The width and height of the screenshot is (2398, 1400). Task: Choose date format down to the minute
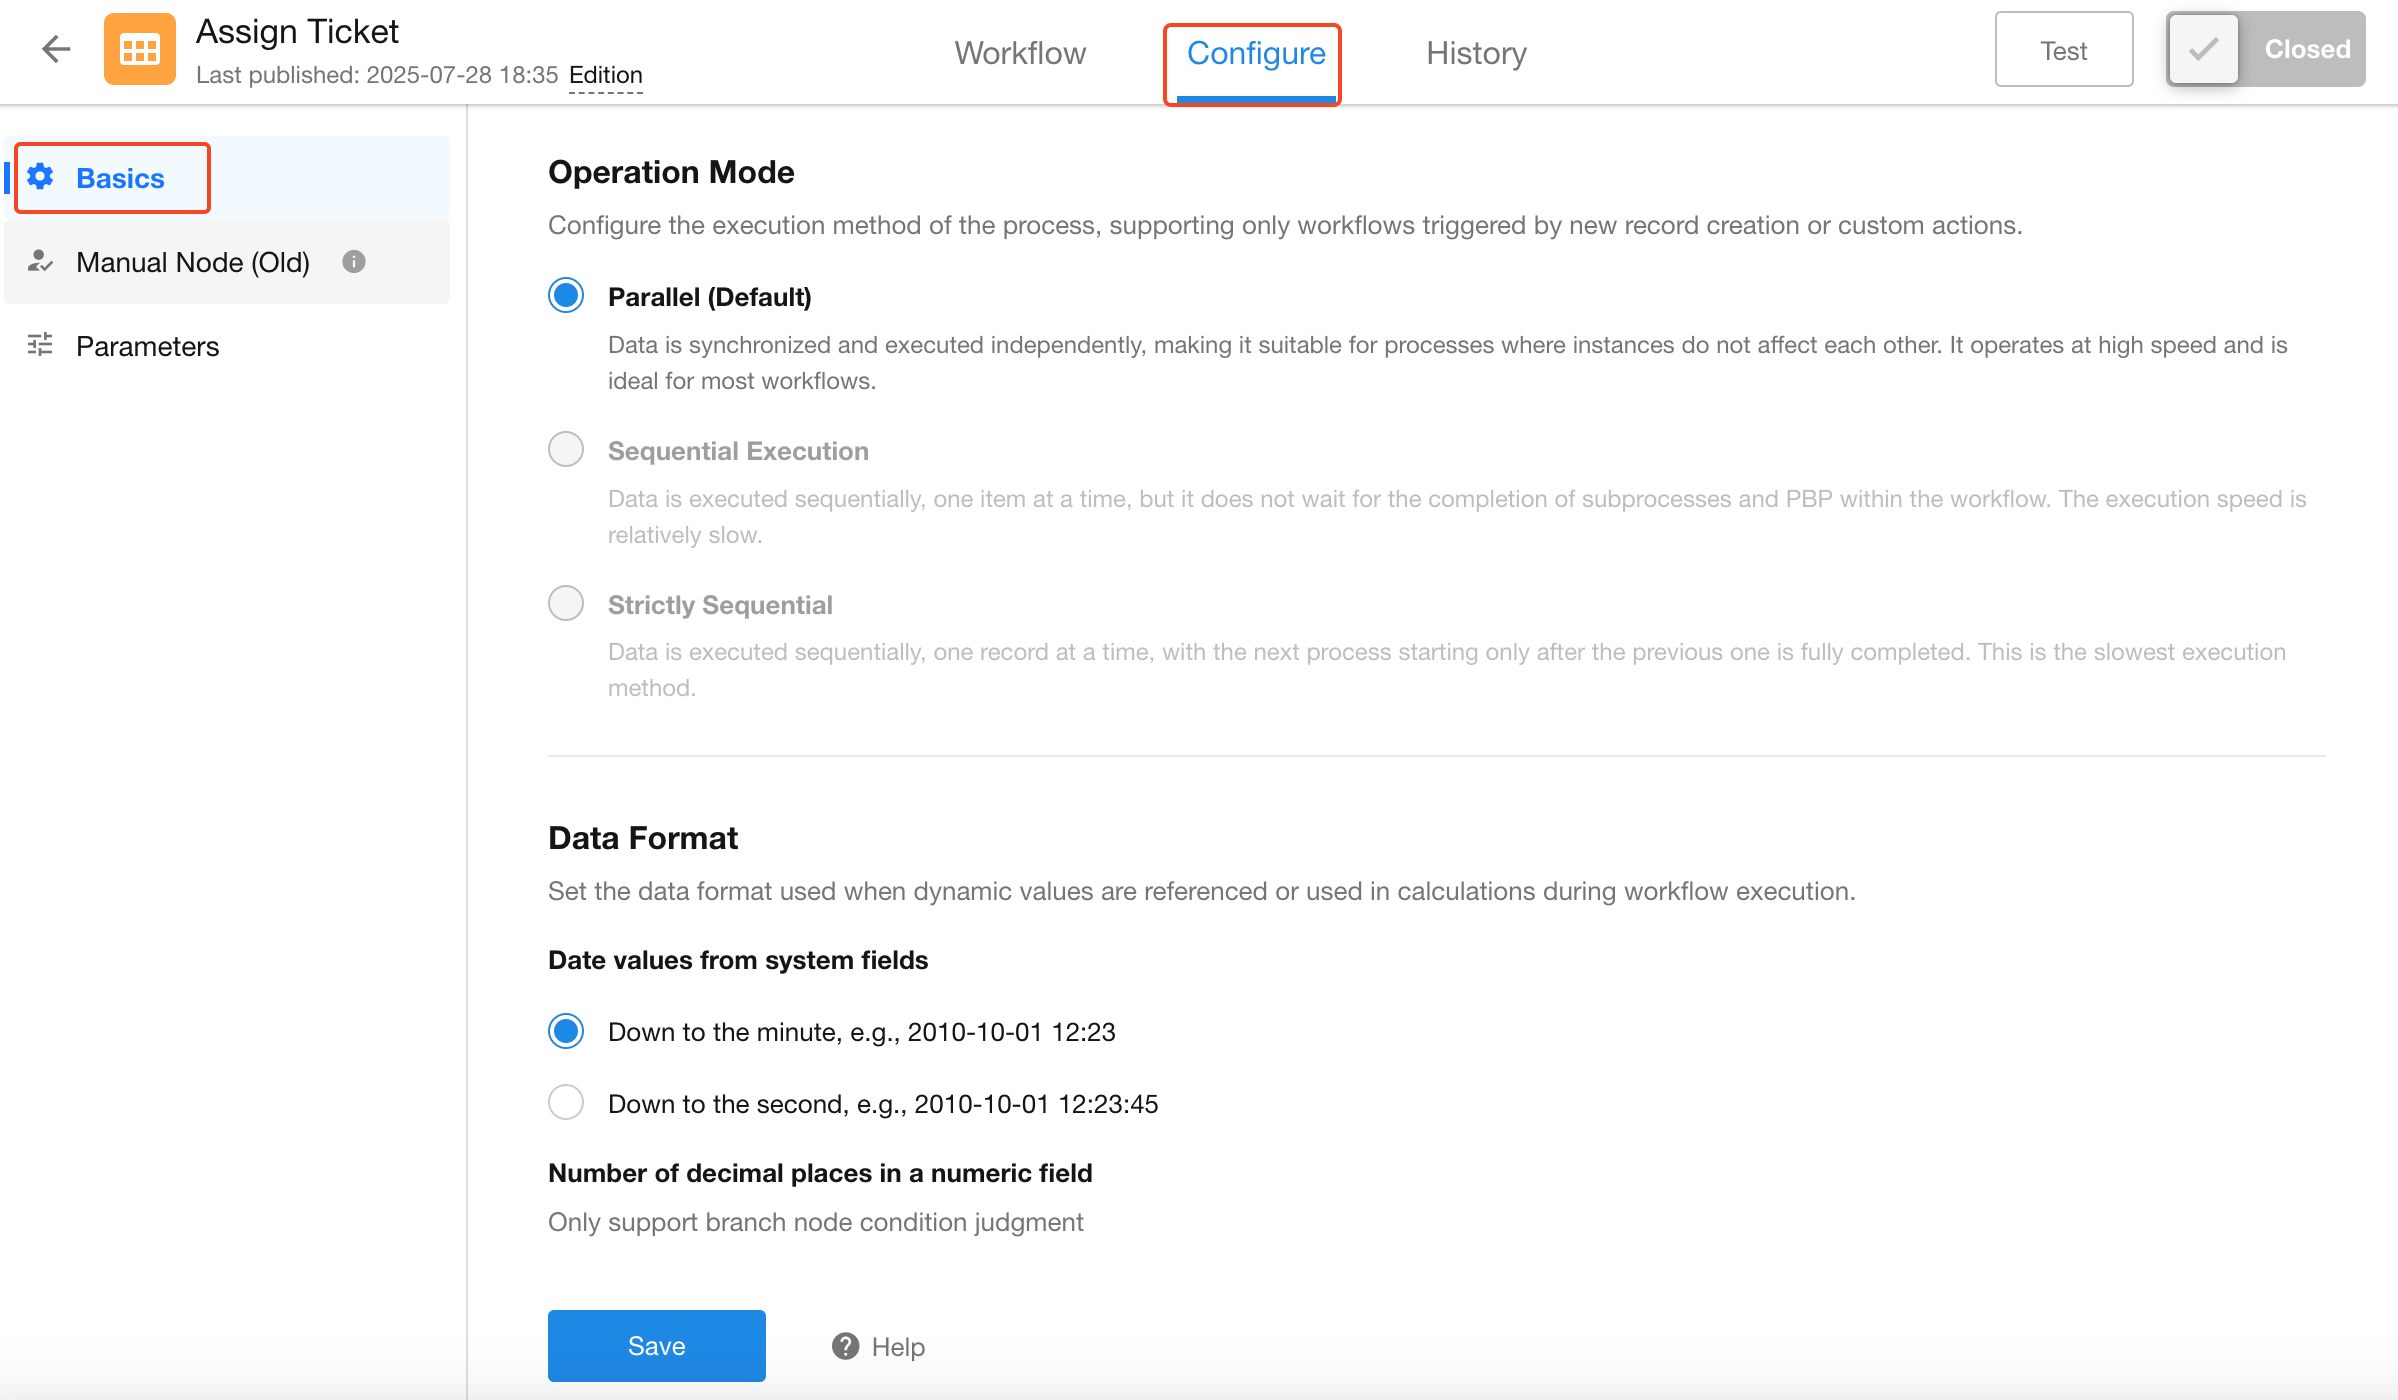[566, 1031]
